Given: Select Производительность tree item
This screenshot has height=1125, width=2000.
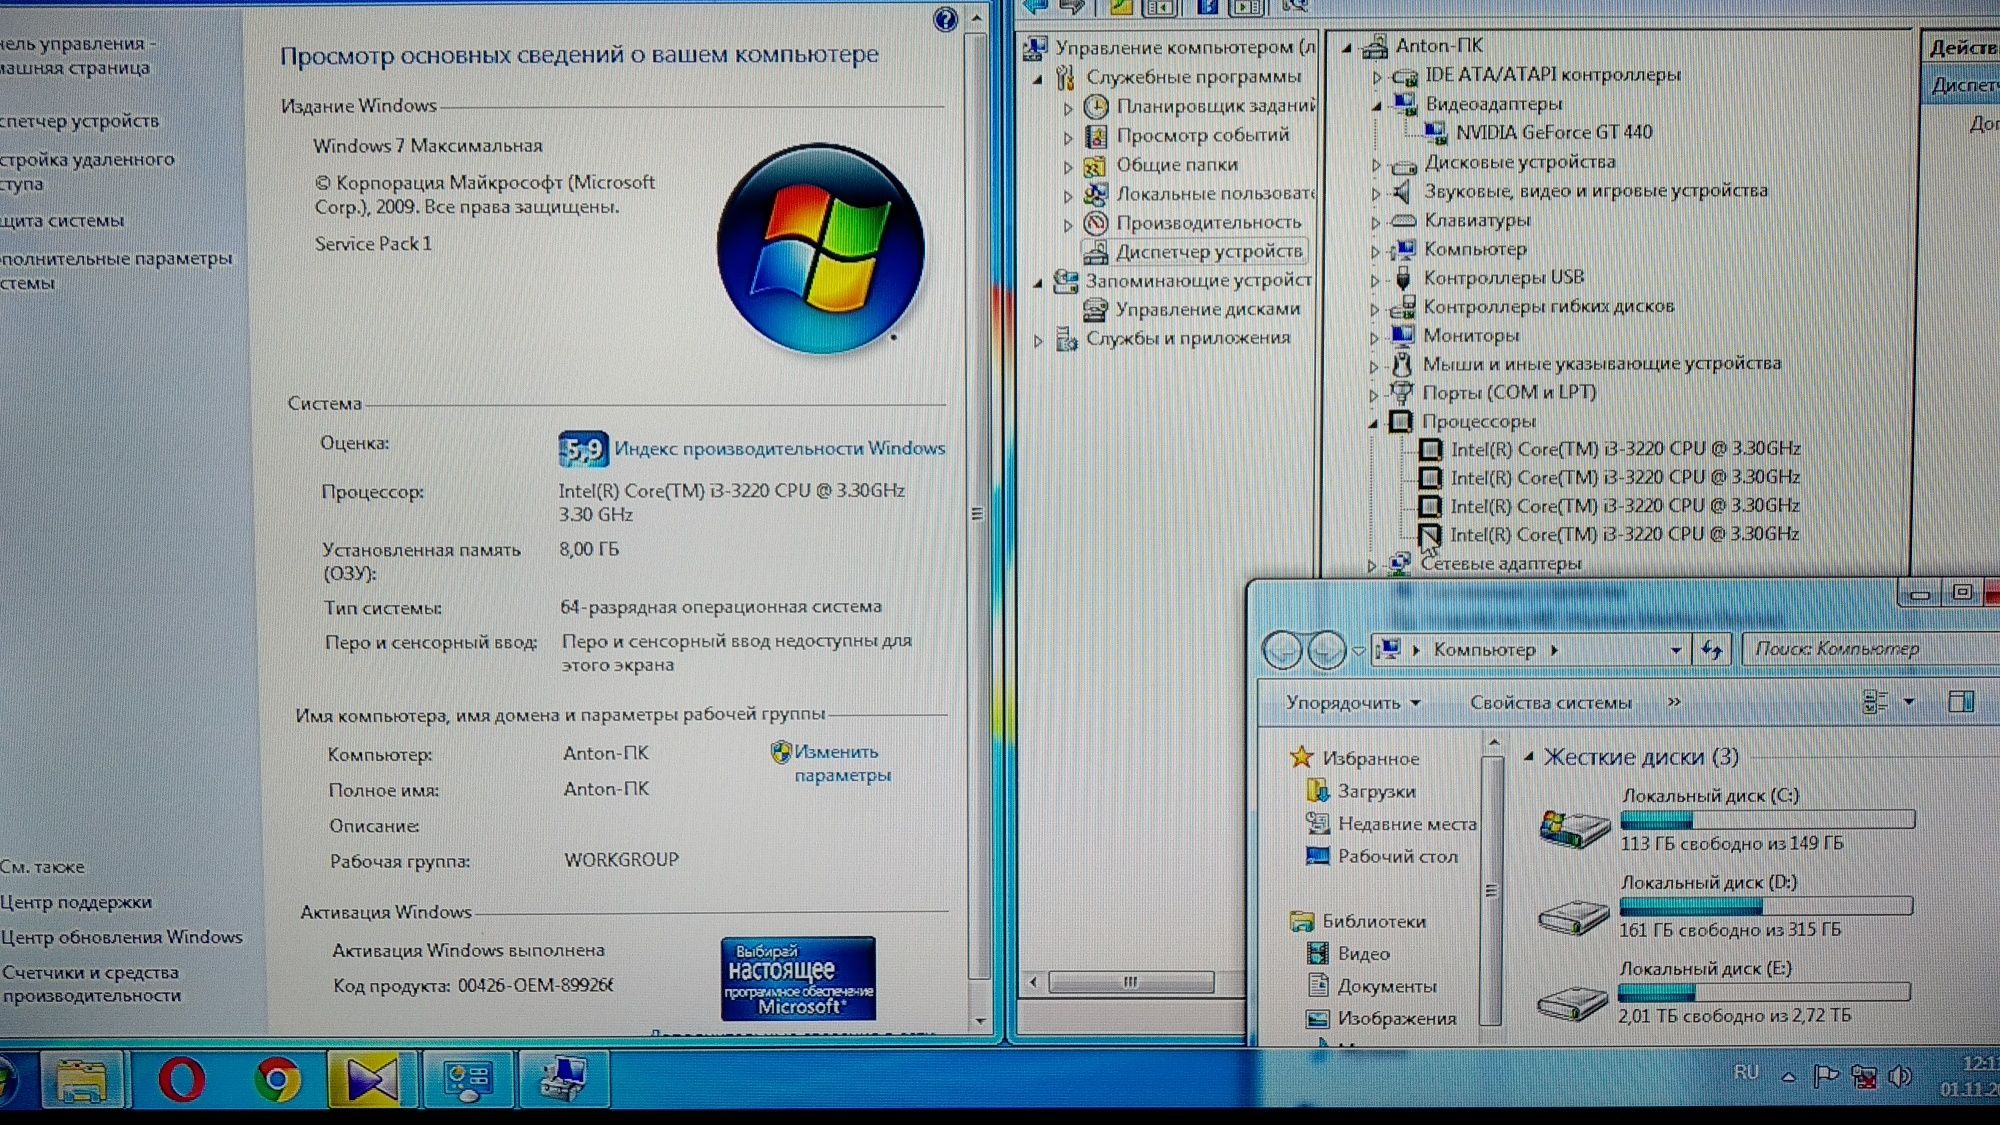Looking at the screenshot, I should coord(1208,222).
